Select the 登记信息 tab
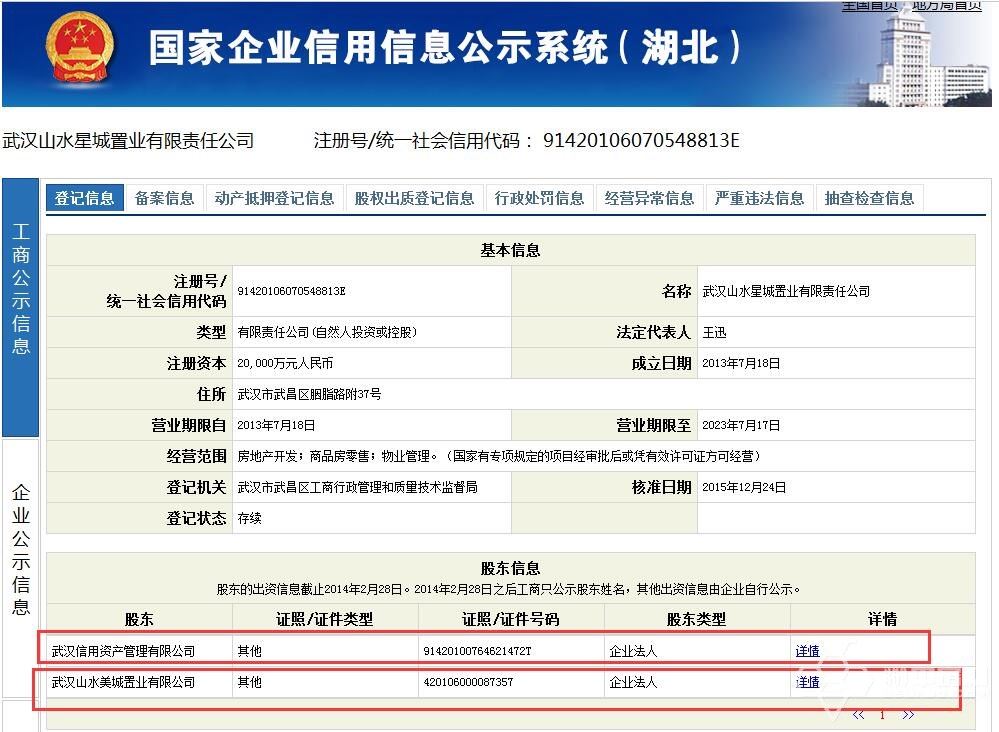The image size is (999, 732). (x=85, y=197)
